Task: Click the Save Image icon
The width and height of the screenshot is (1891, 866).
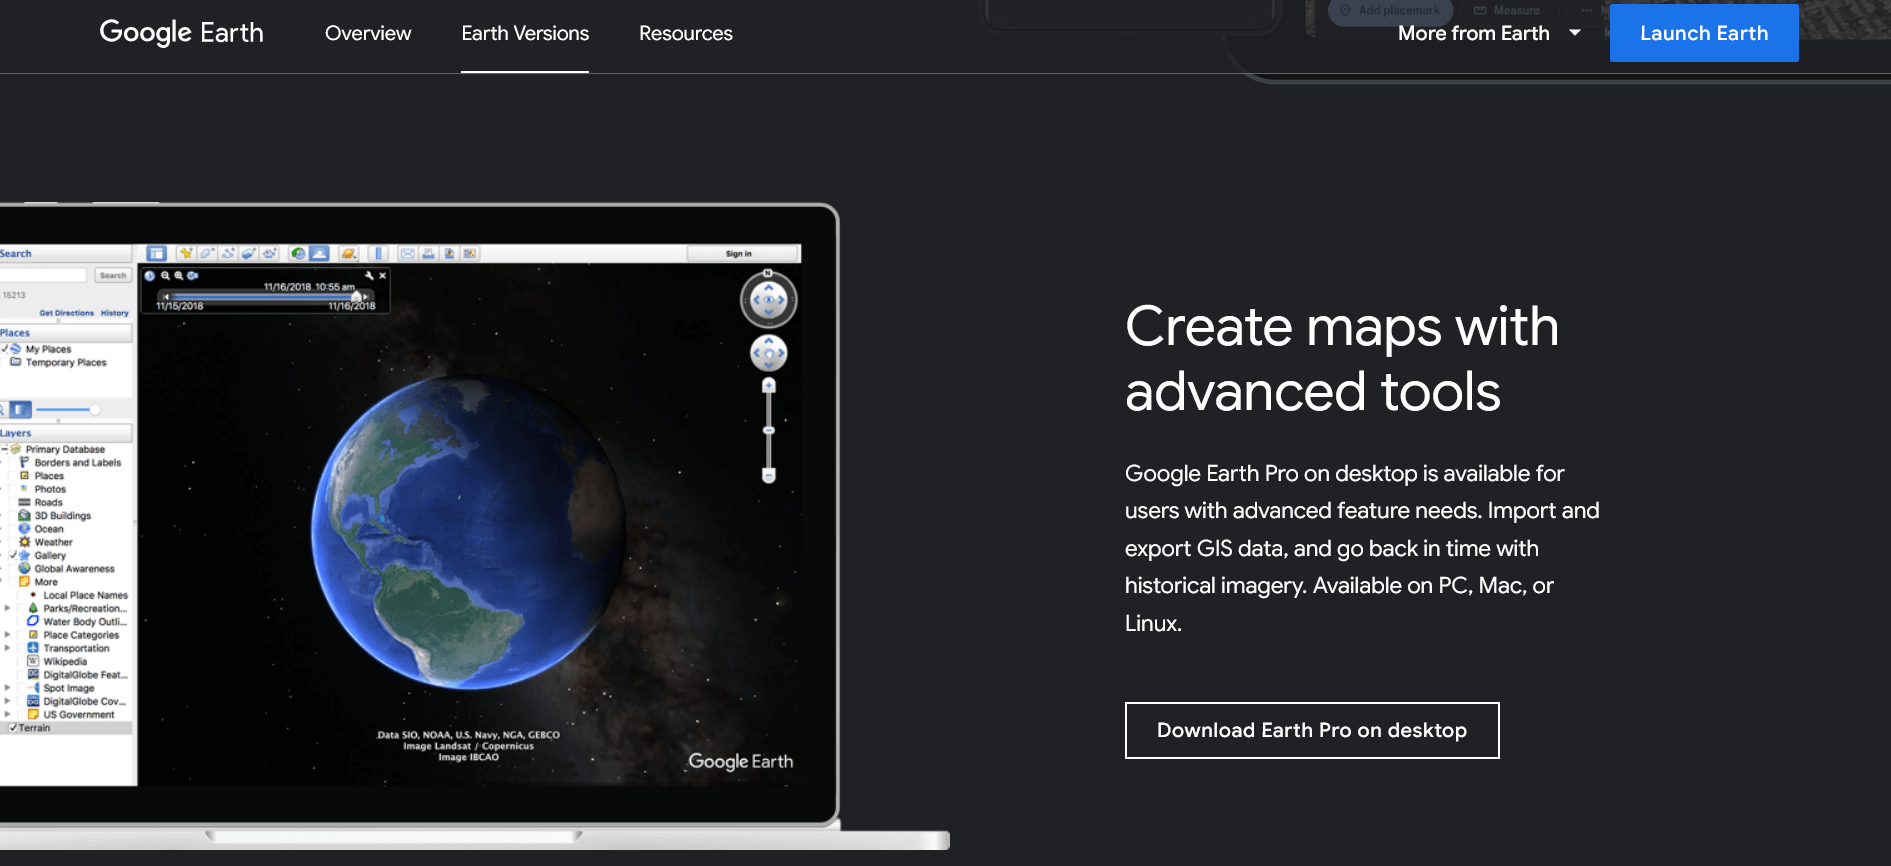Action: [x=449, y=254]
